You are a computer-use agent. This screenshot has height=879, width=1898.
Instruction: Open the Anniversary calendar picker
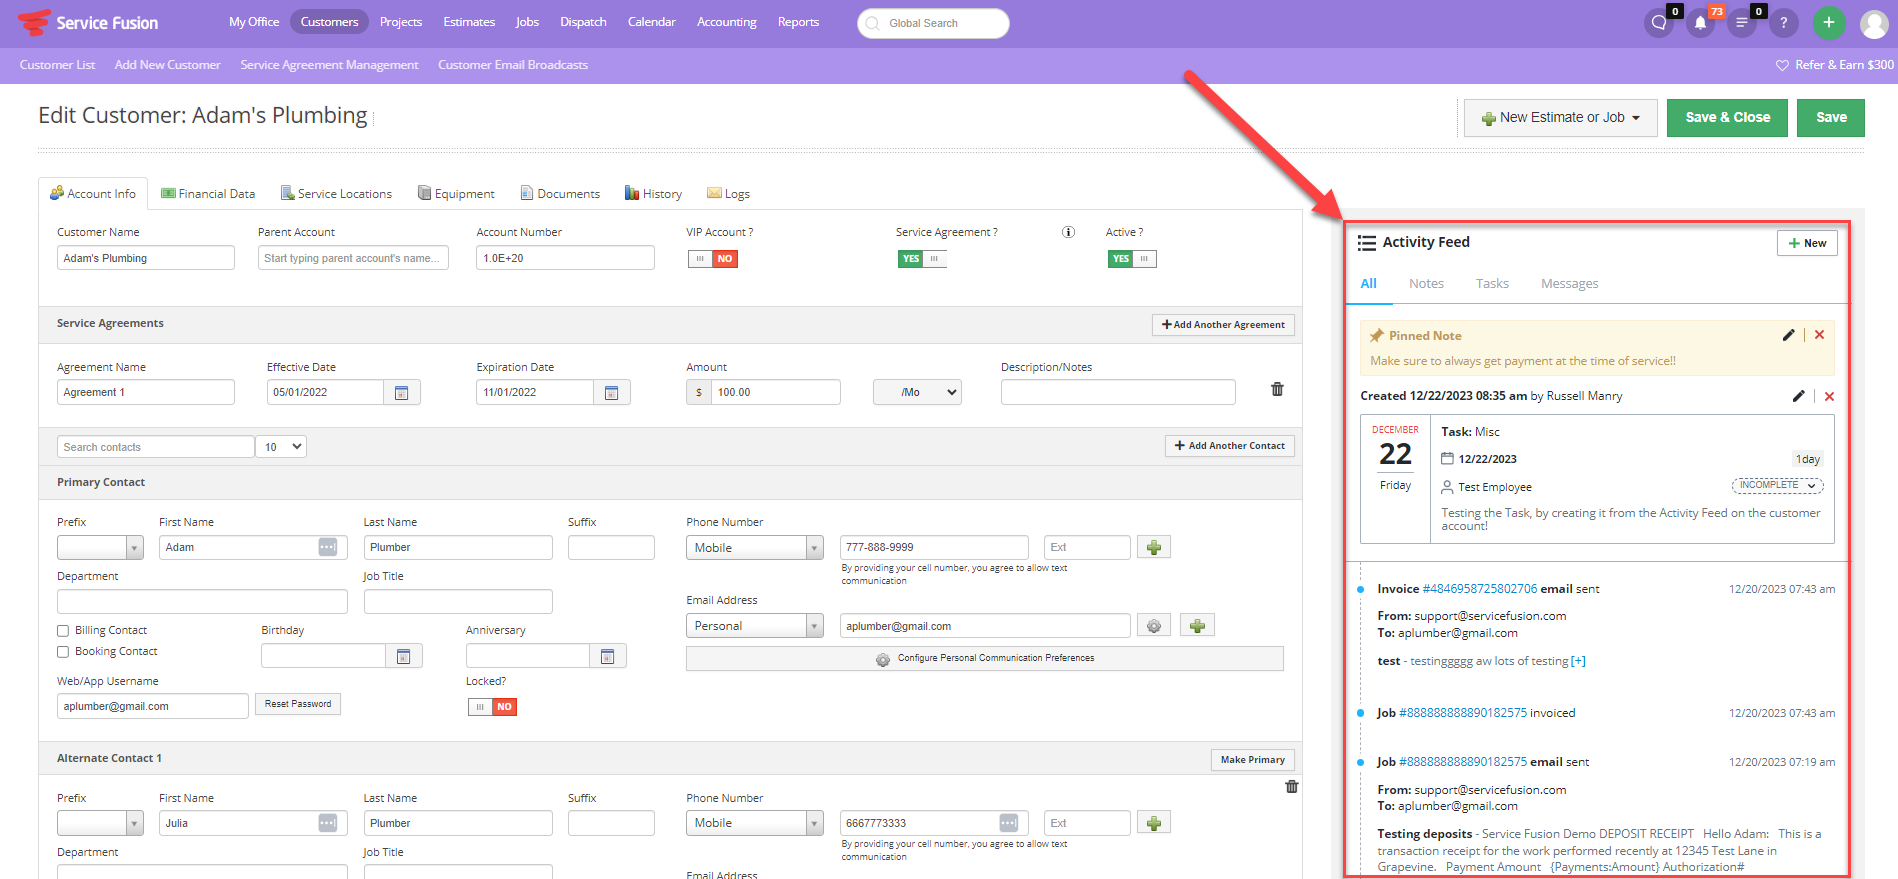(608, 656)
